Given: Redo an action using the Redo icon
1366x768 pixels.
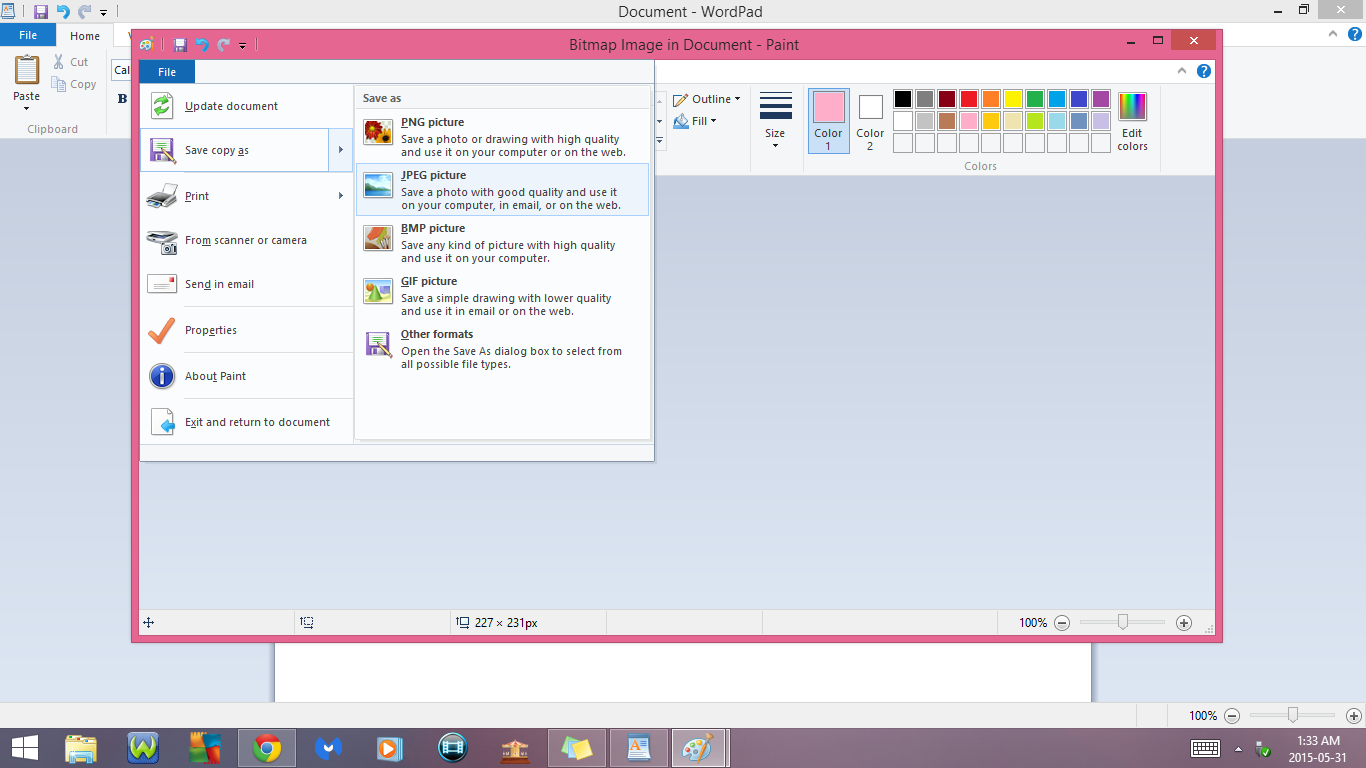Looking at the screenshot, I should click(x=222, y=44).
